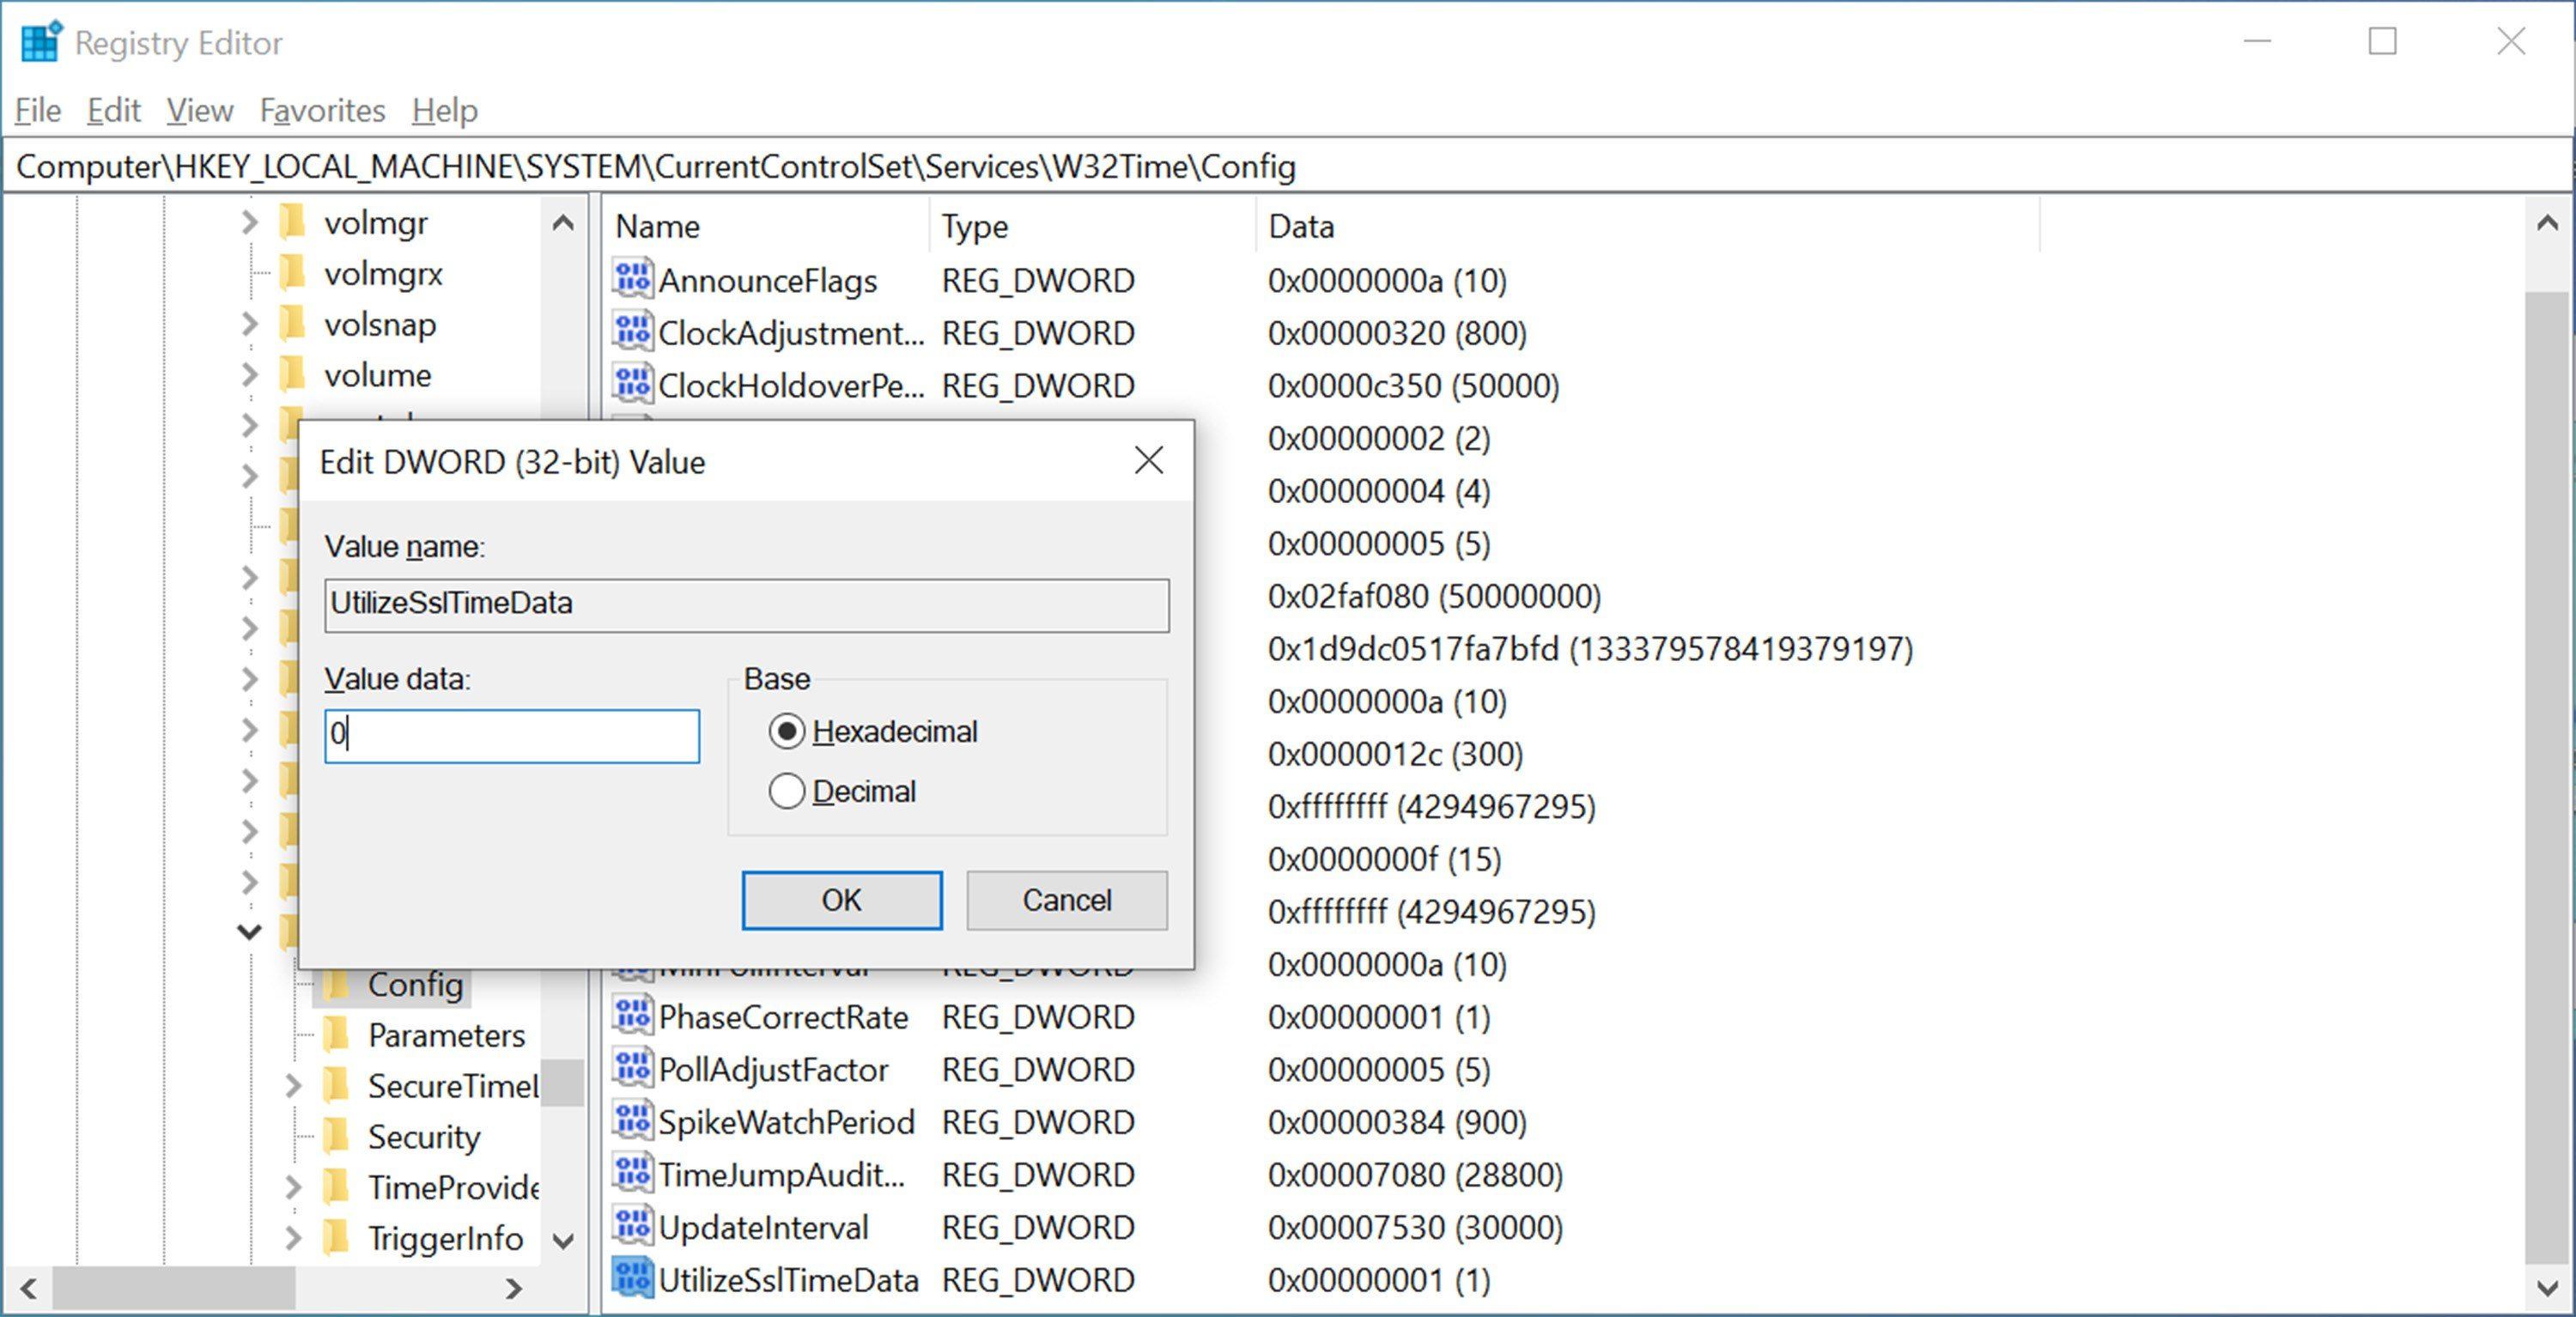This screenshot has height=1317, width=2576.
Task: Click the 0x00007530 (30000) data cell
Action: point(1415,1227)
